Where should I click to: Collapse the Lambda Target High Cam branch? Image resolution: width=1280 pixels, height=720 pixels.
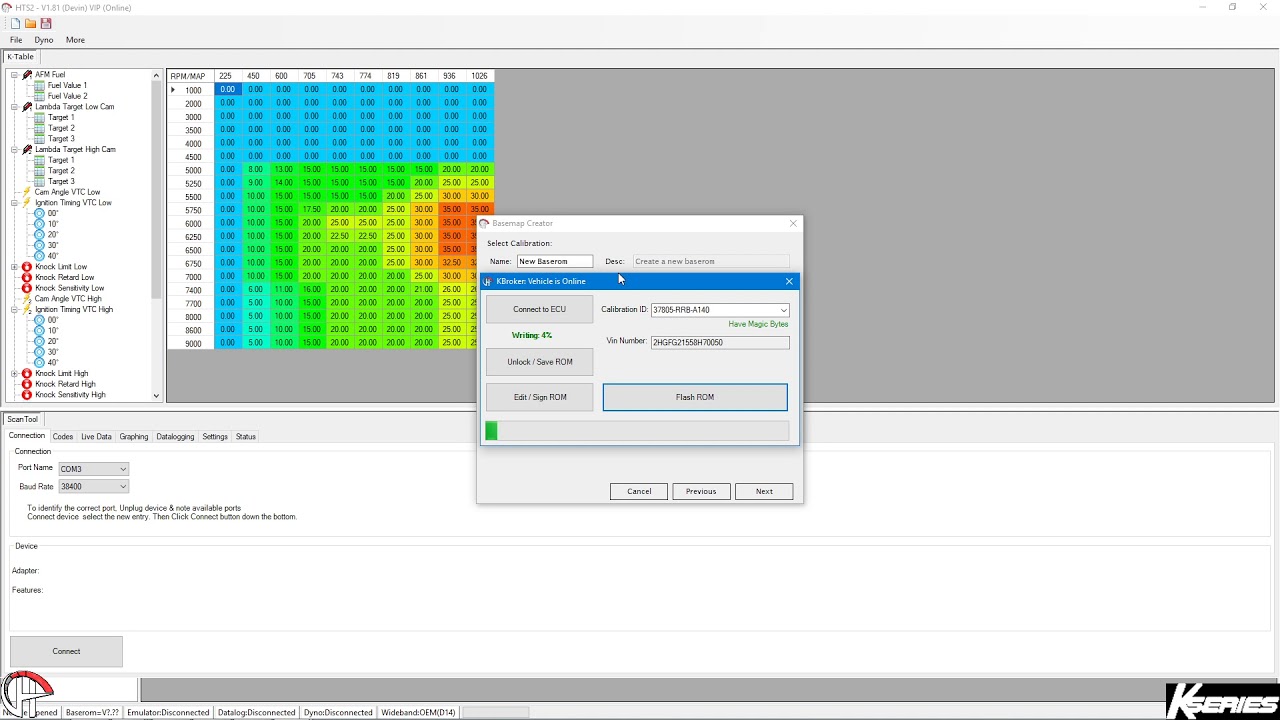14,150
